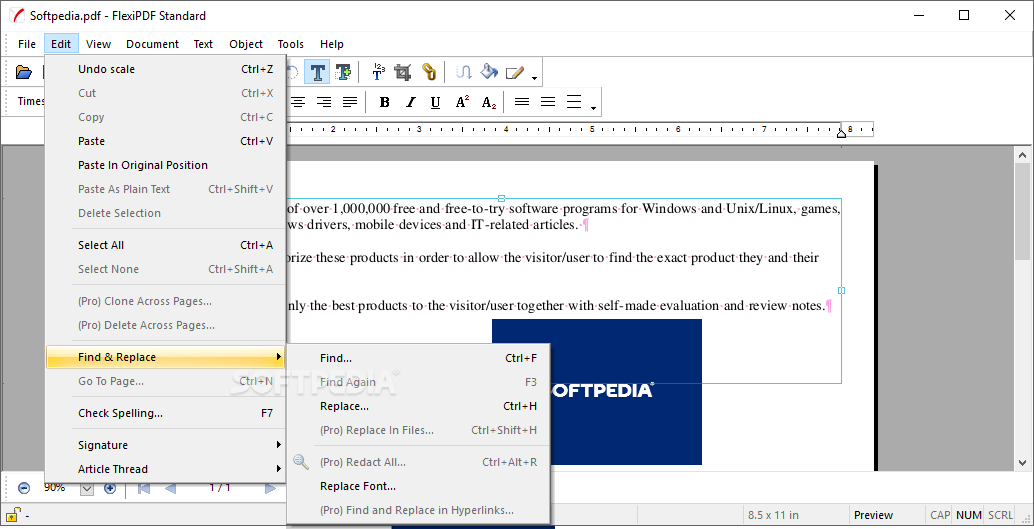
Task: Click the text box right resize handle
Action: [841, 290]
